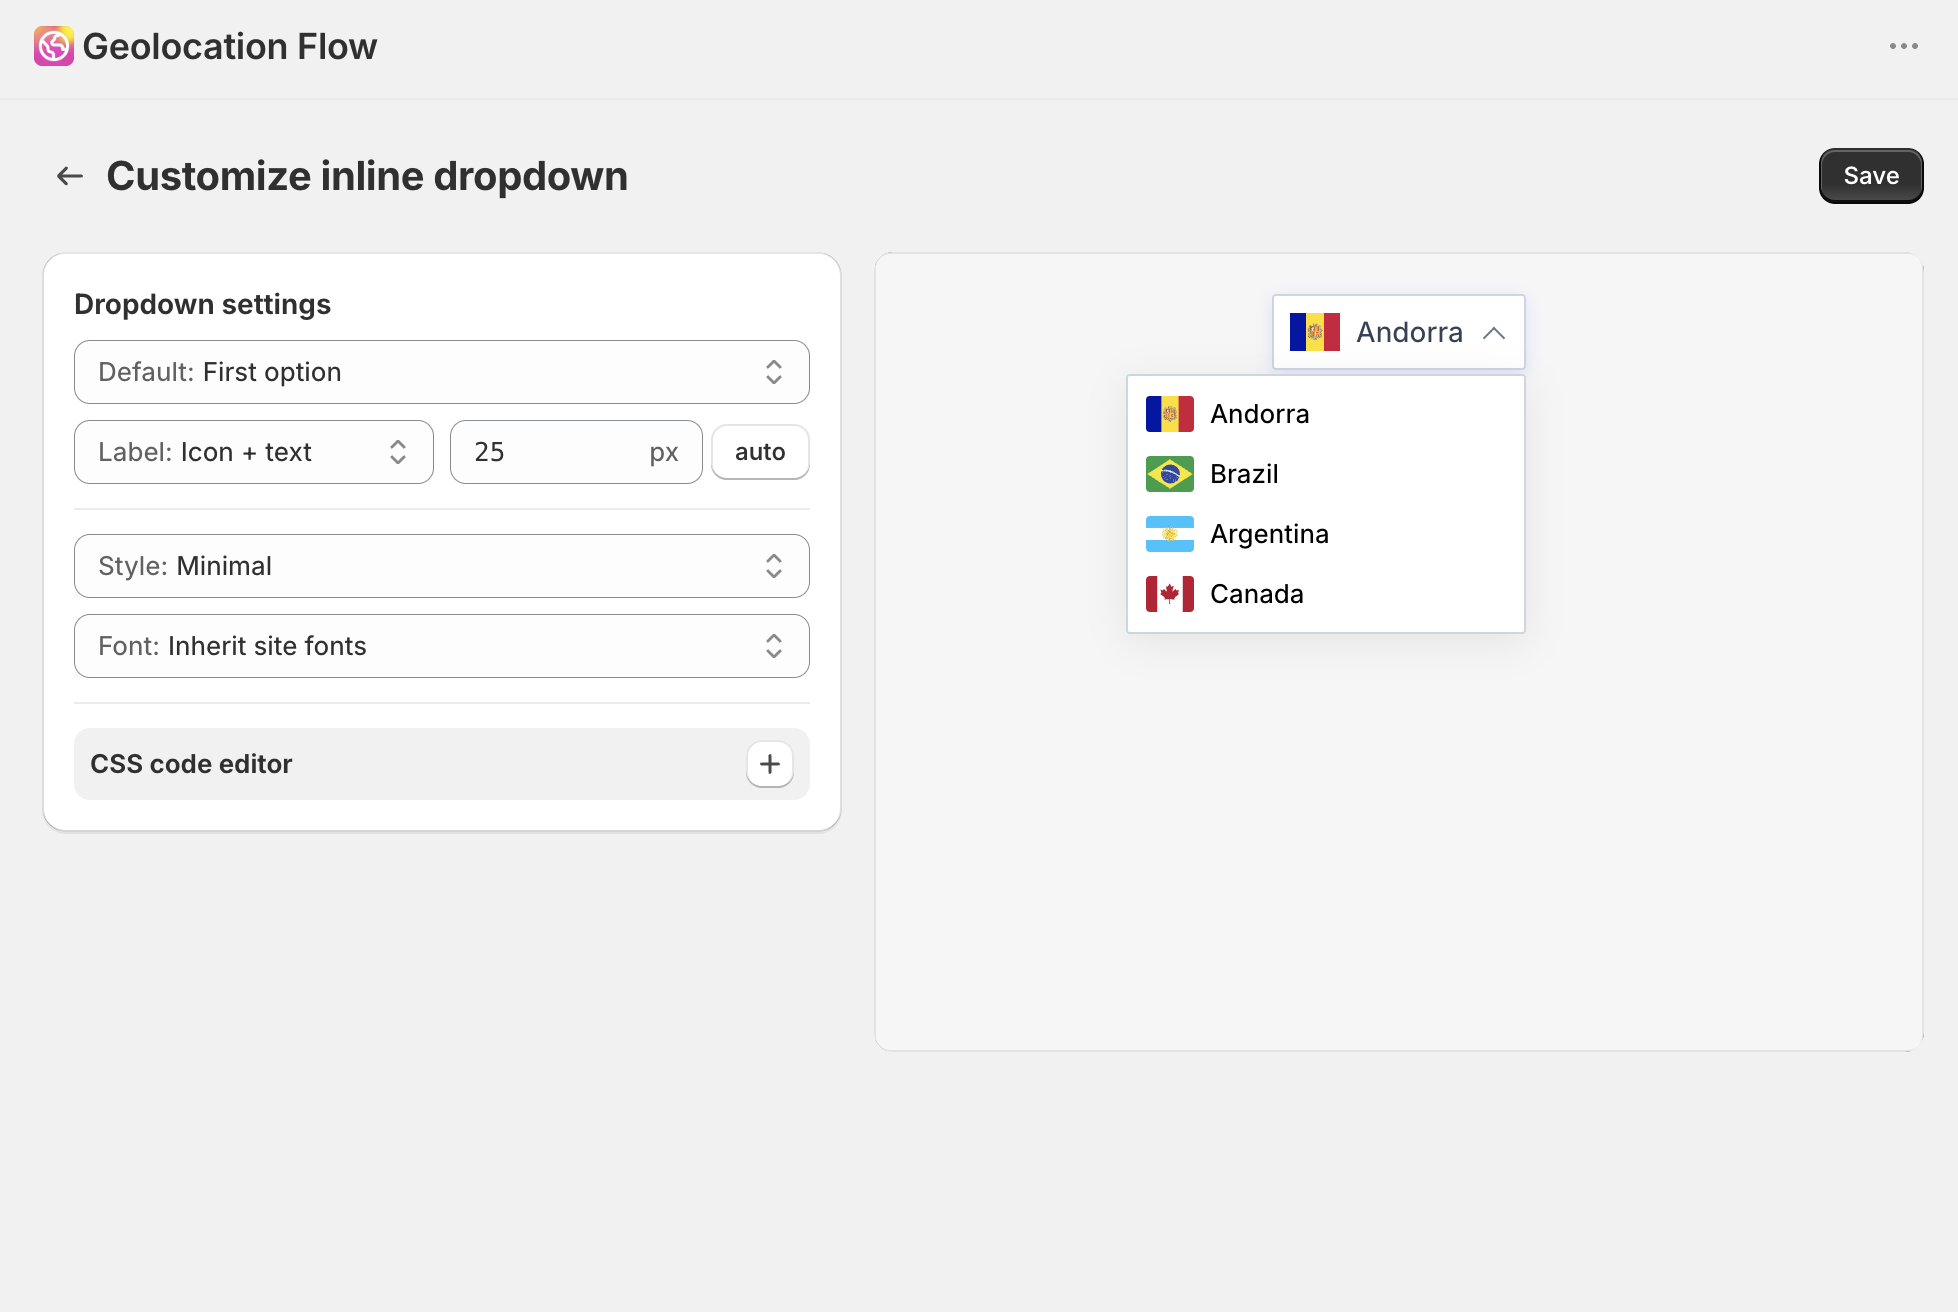Select Argentina in the preview dropdown
This screenshot has height=1312, width=1958.
pos(1269,533)
